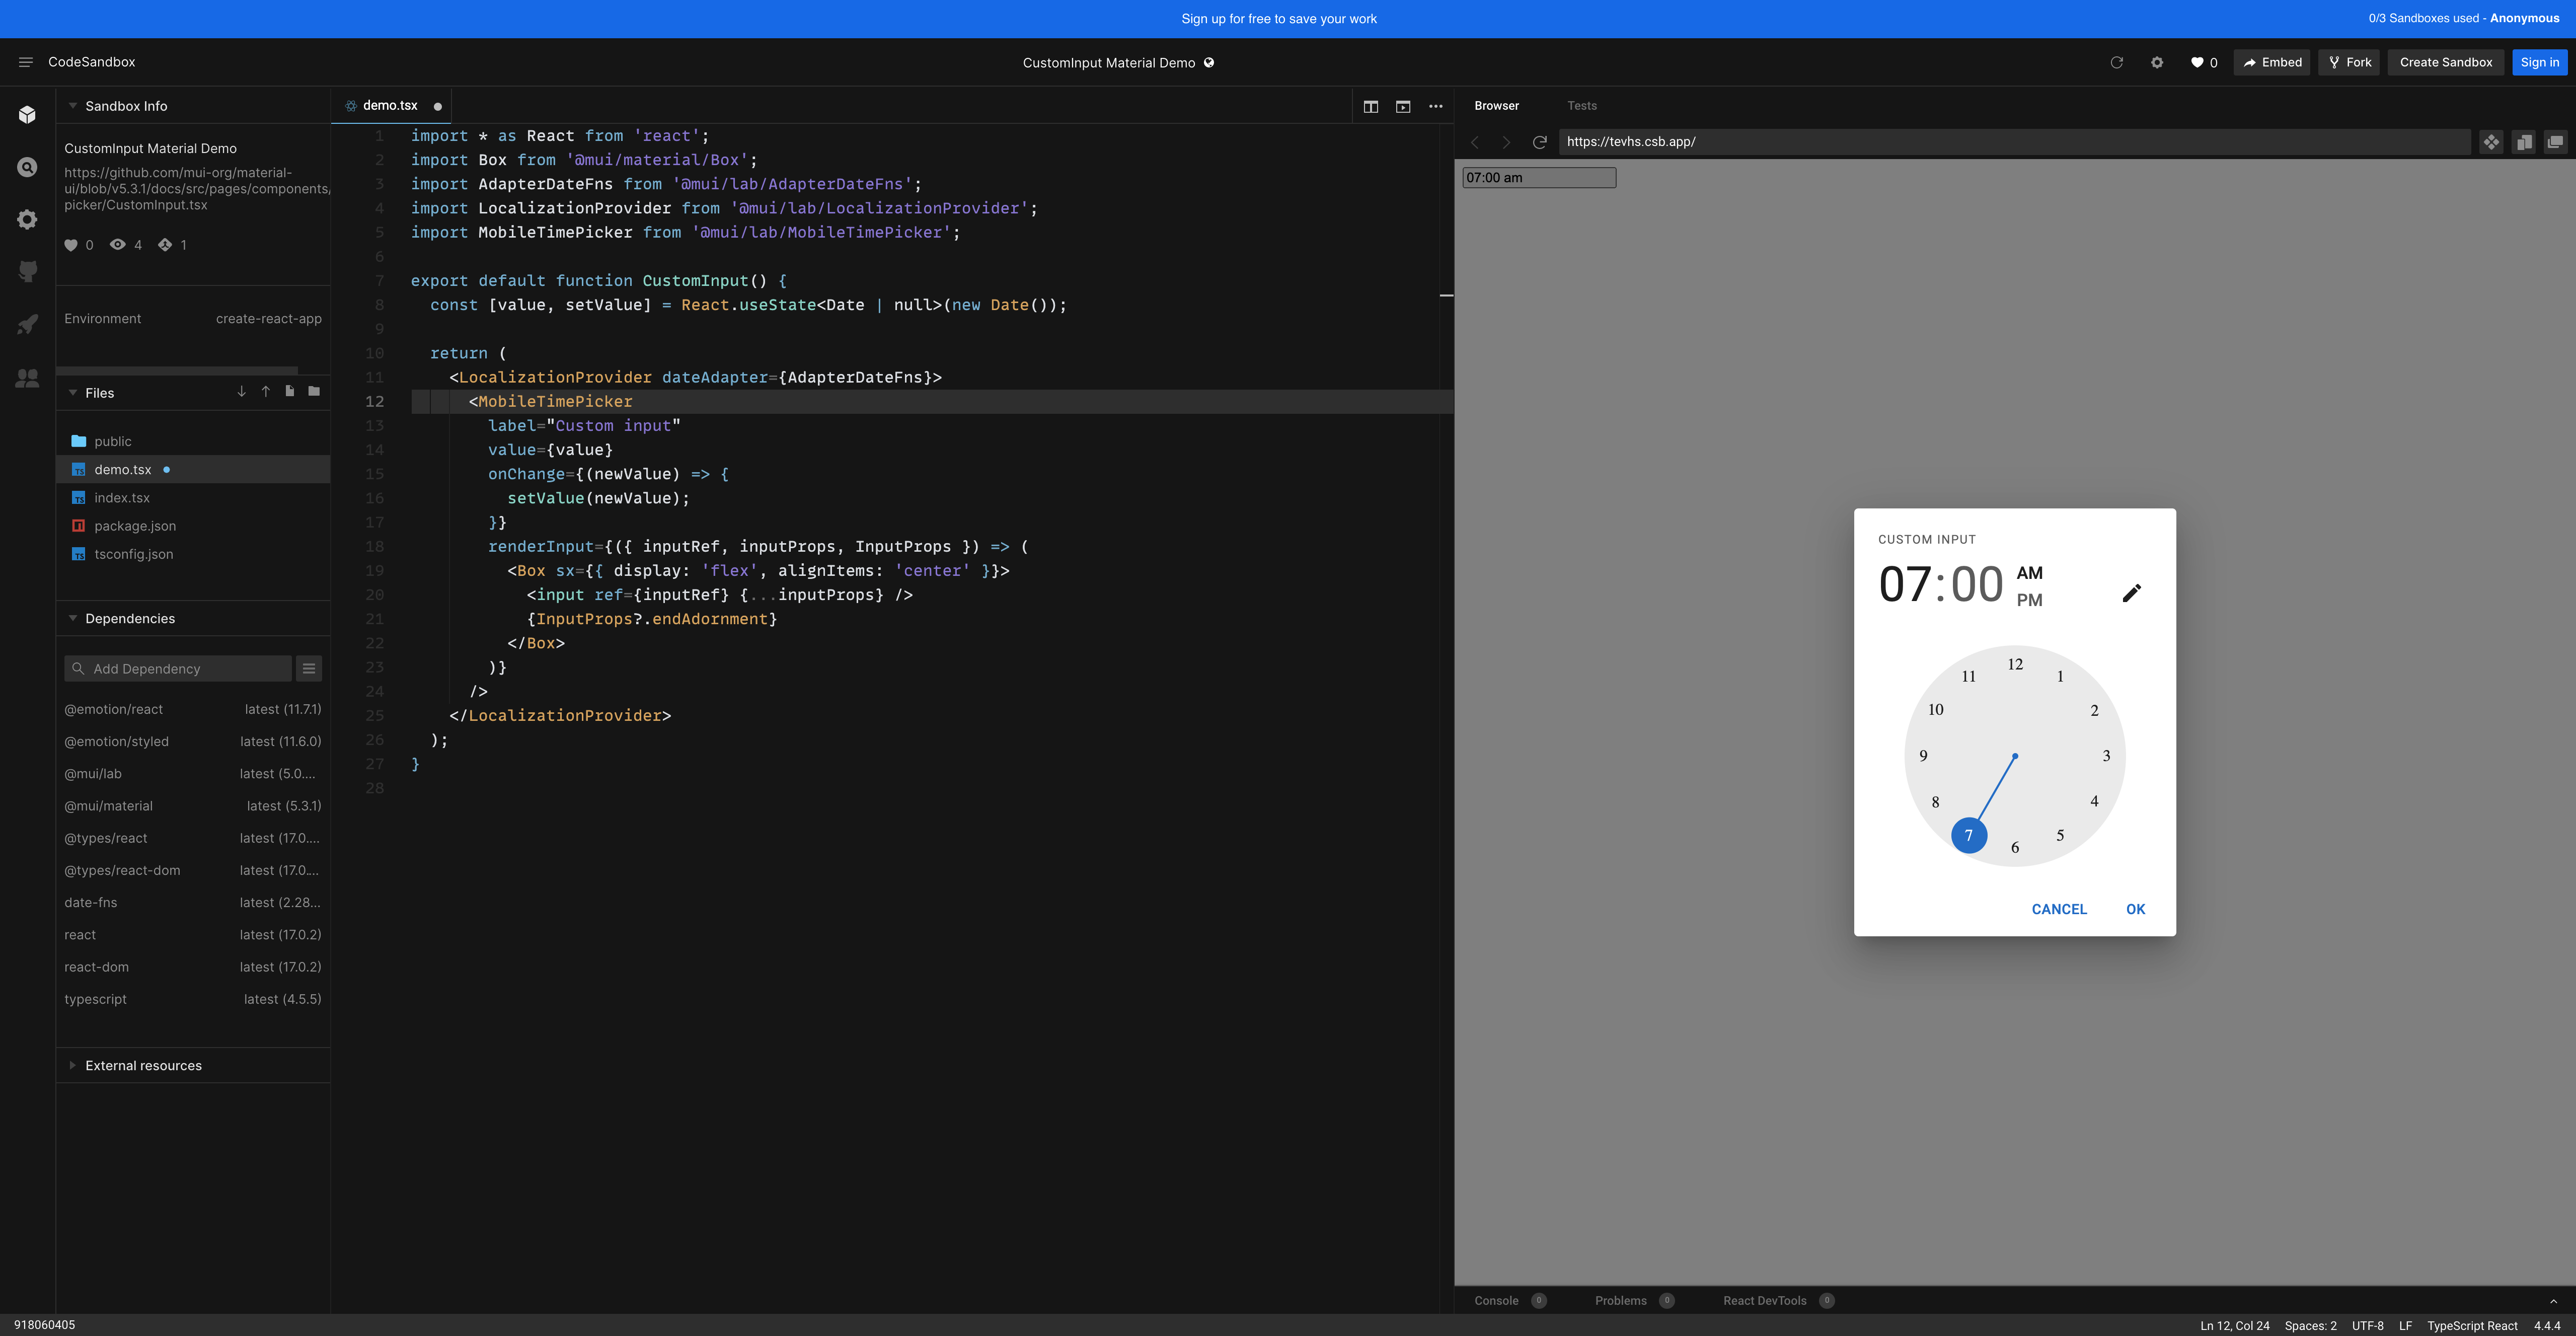The image size is (2576, 1336).
Task: Select 7 on the clock face
Action: (x=1968, y=835)
